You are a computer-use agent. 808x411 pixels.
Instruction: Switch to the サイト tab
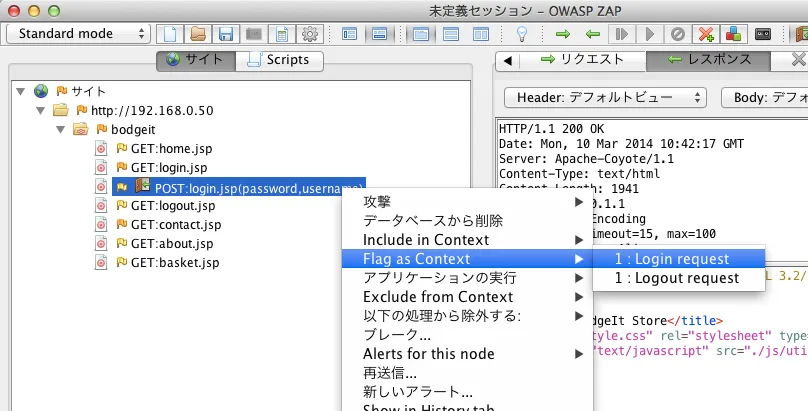(x=196, y=60)
